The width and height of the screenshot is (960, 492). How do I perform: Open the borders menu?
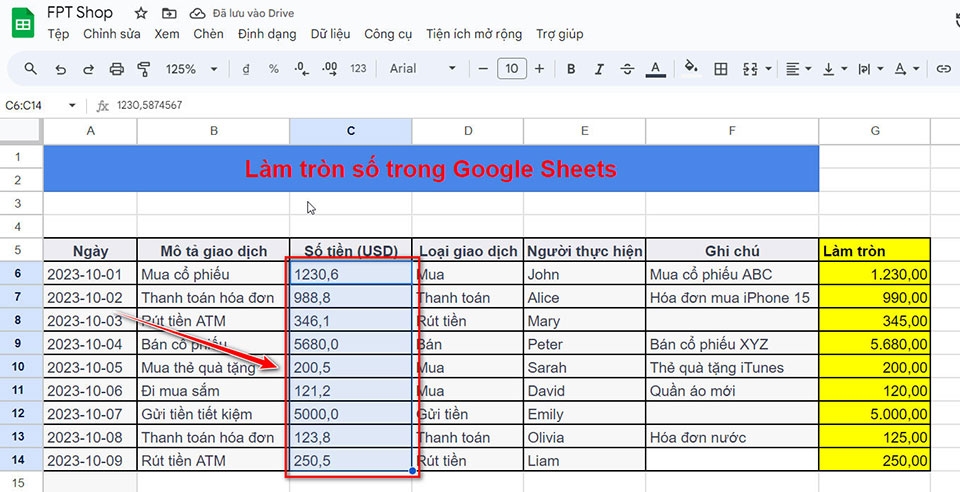pos(721,69)
